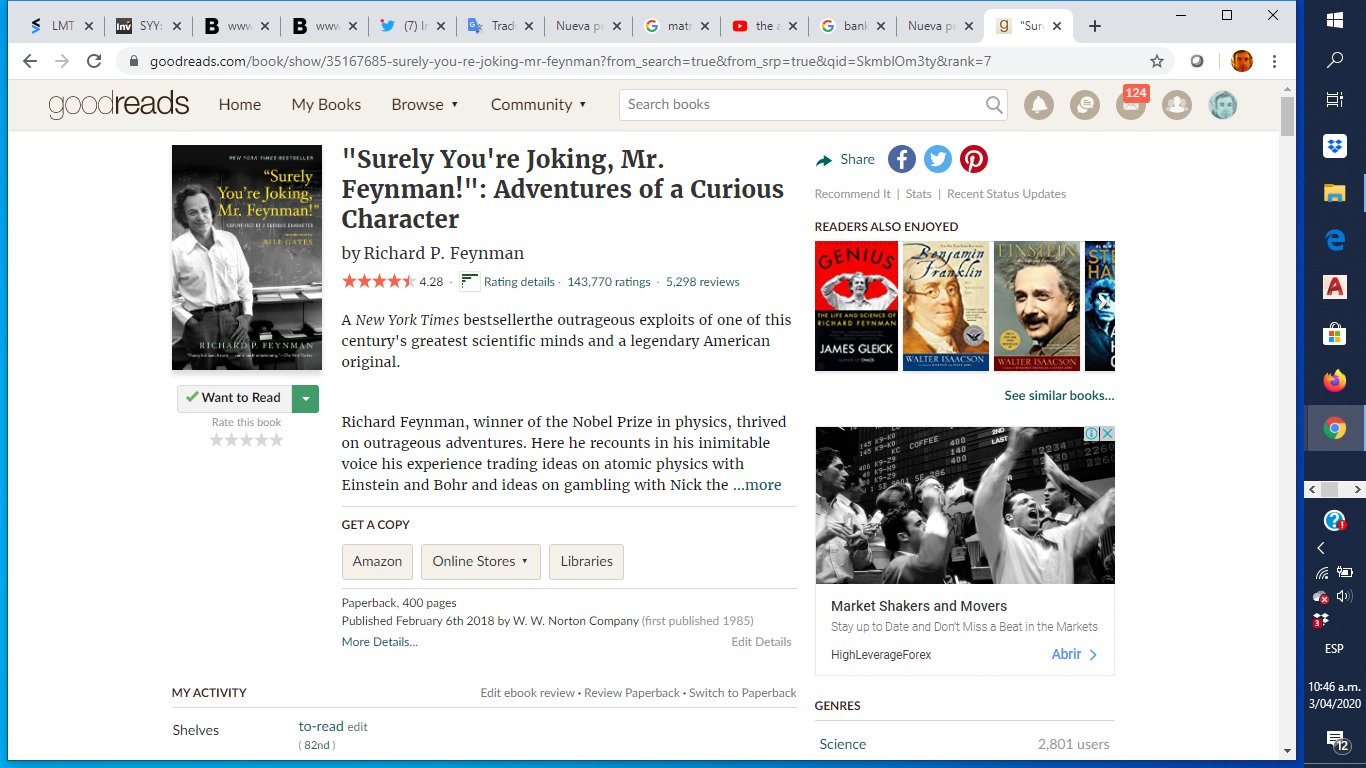Reload the page in Chrome
1366x768 pixels.
coord(94,61)
